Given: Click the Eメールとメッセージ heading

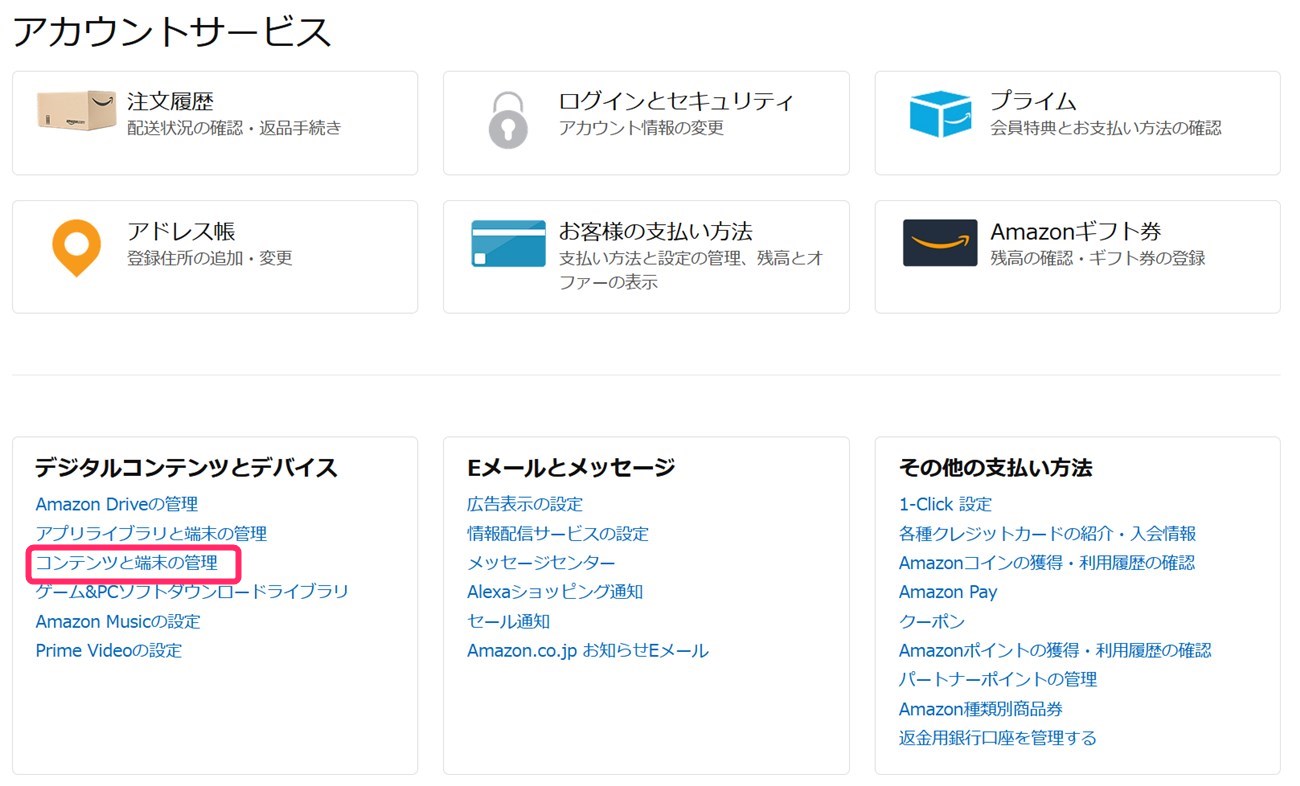Looking at the screenshot, I should pos(571,468).
